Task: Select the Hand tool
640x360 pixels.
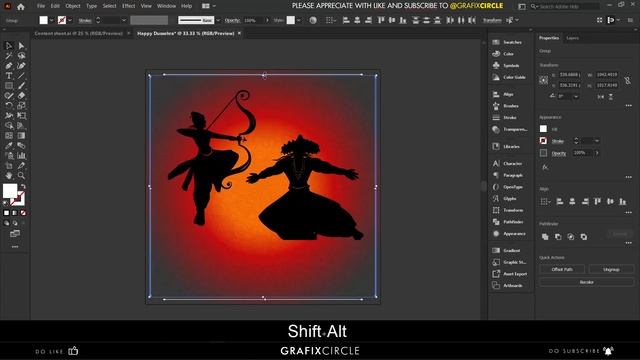Action: click(9, 176)
